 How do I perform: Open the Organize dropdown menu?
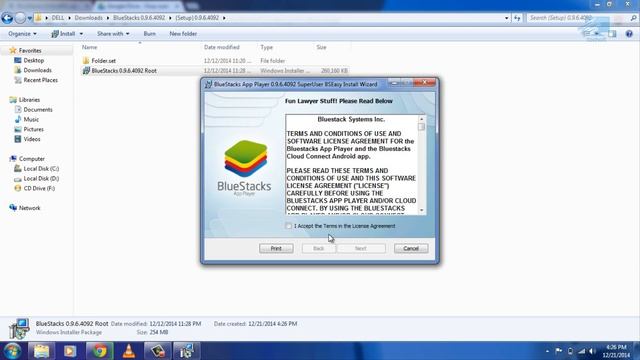coord(22,34)
